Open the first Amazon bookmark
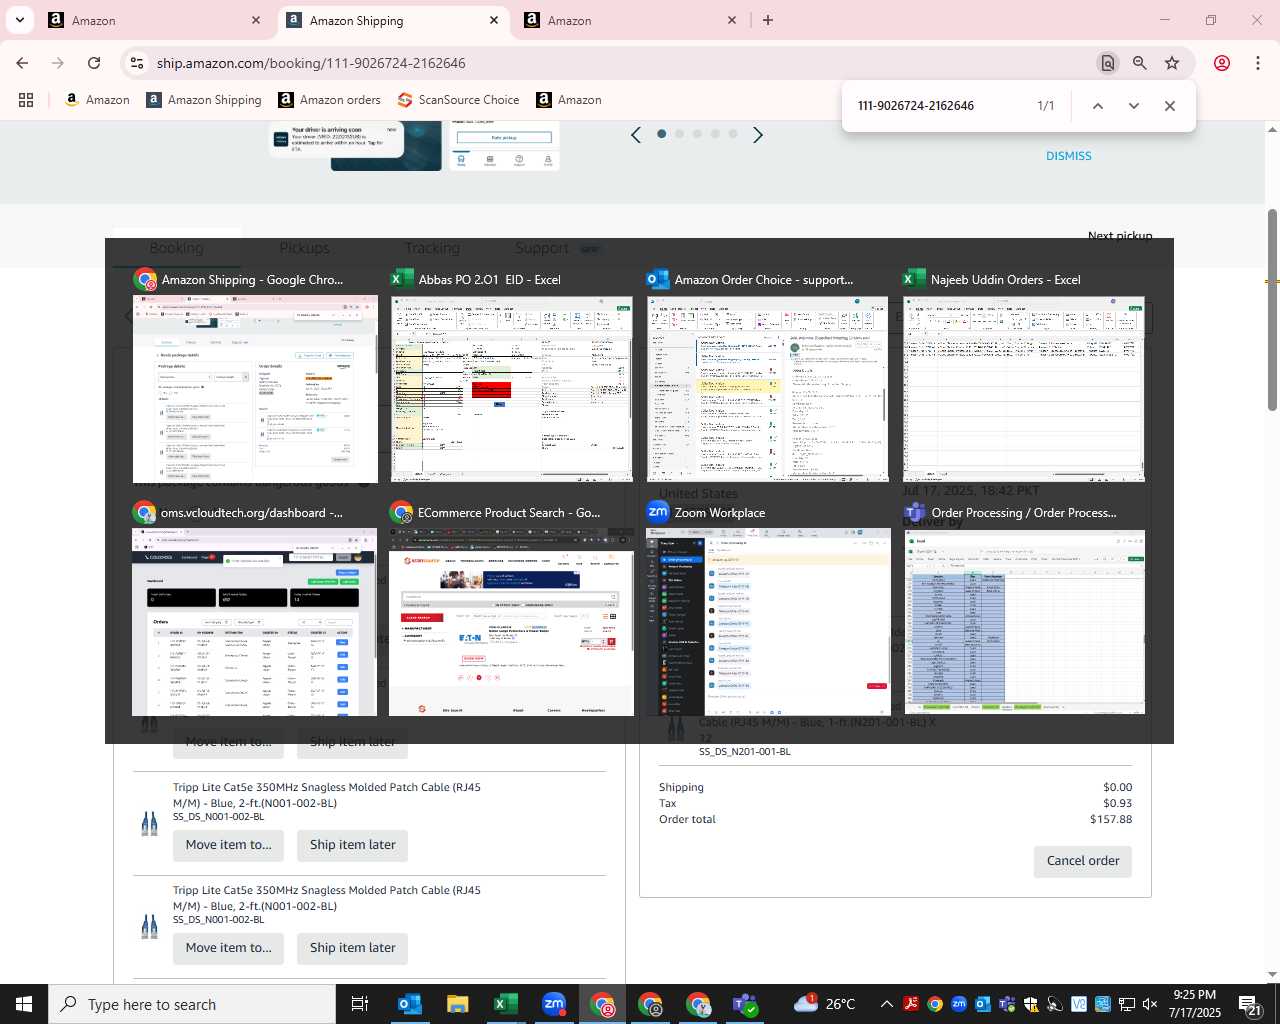The width and height of the screenshot is (1280, 1024). pos(97,100)
